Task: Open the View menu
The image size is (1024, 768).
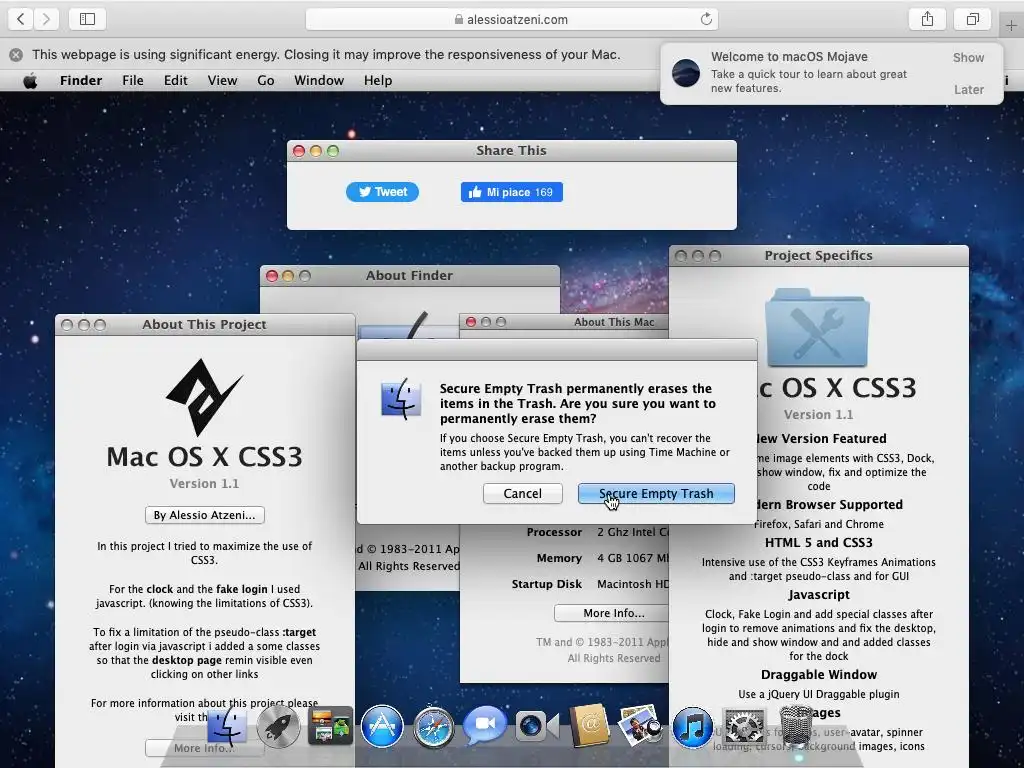Action: pos(222,80)
